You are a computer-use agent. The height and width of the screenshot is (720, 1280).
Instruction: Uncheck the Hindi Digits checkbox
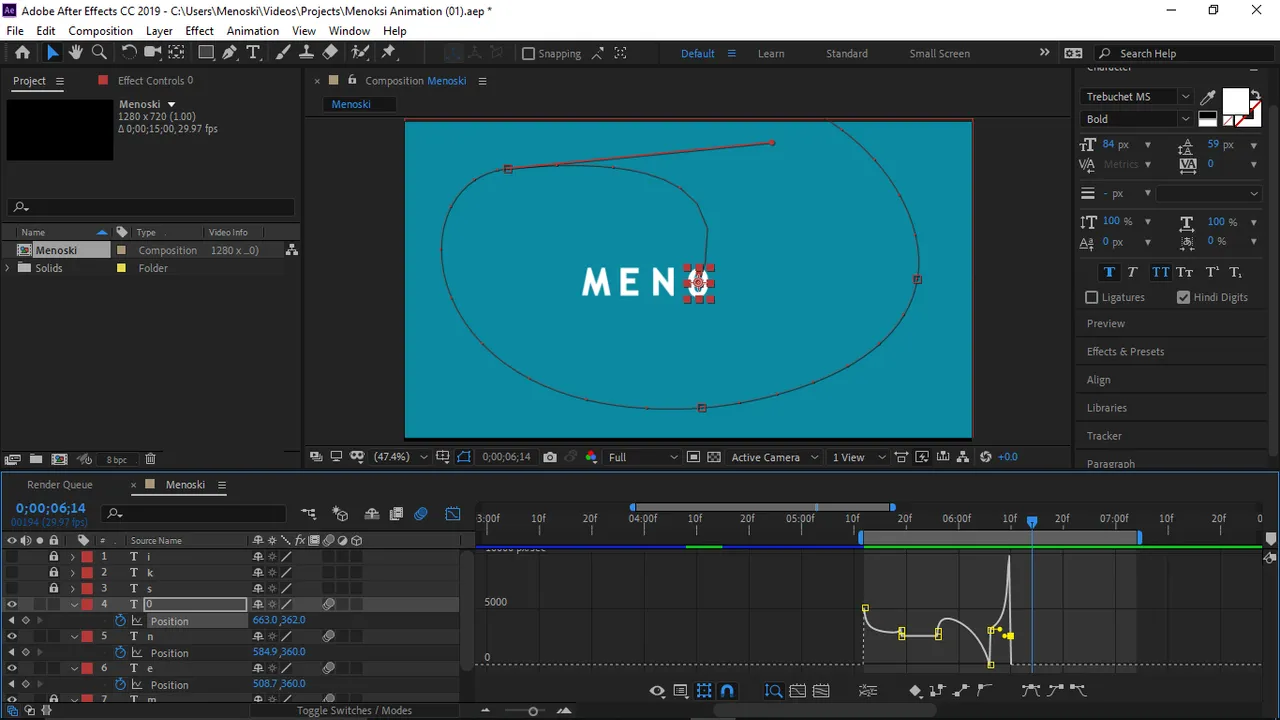(x=1184, y=297)
